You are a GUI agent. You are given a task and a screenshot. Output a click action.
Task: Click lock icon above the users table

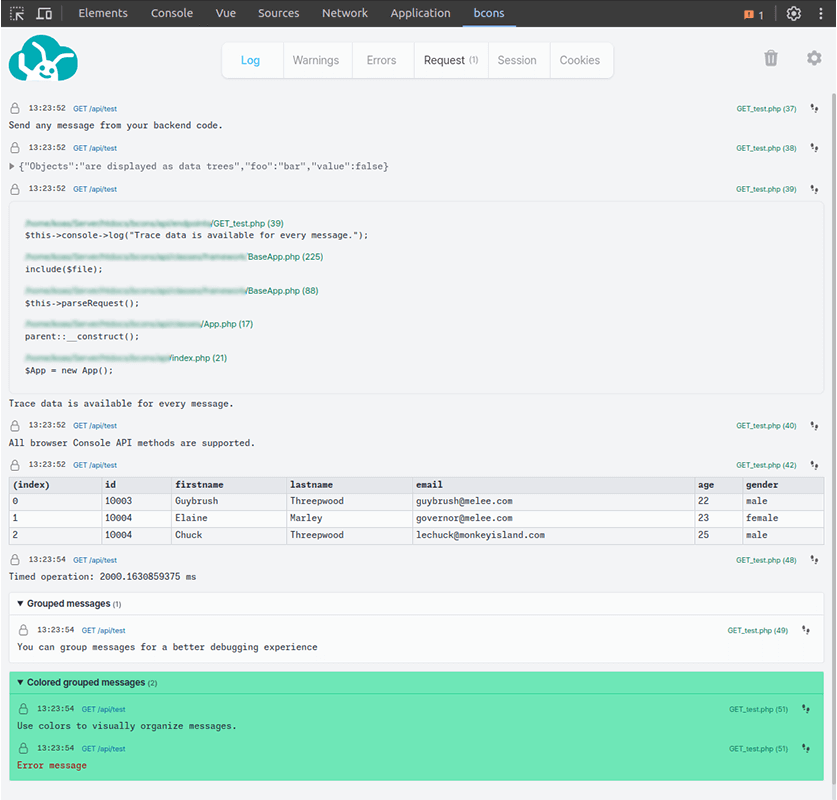15,465
